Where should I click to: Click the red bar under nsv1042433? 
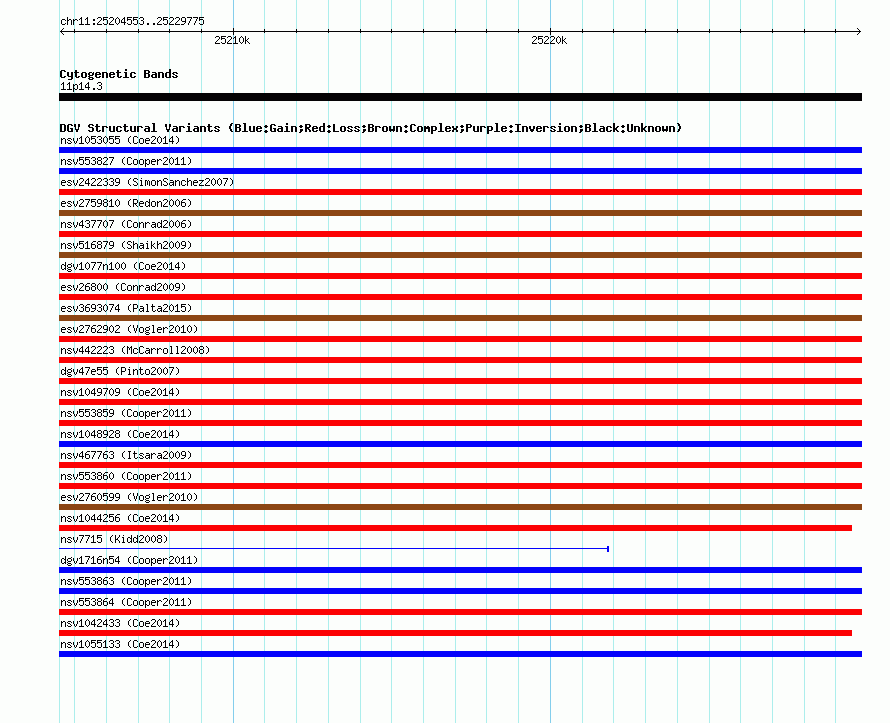coord(455,633)
